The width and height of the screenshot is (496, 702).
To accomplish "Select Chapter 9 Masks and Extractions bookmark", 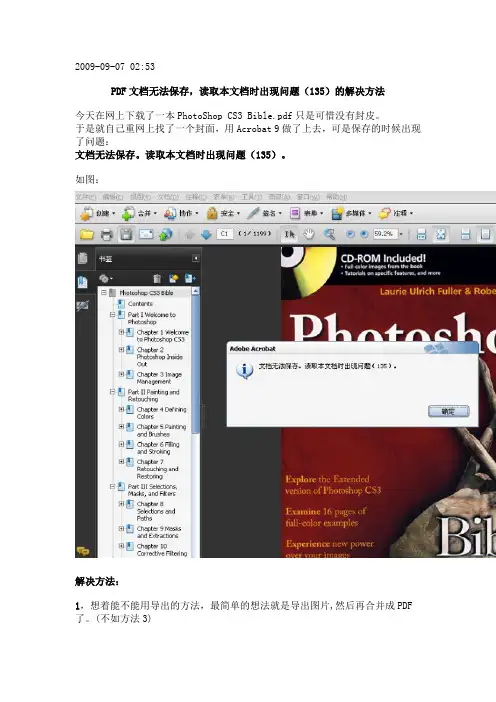I will pos(158,532).
